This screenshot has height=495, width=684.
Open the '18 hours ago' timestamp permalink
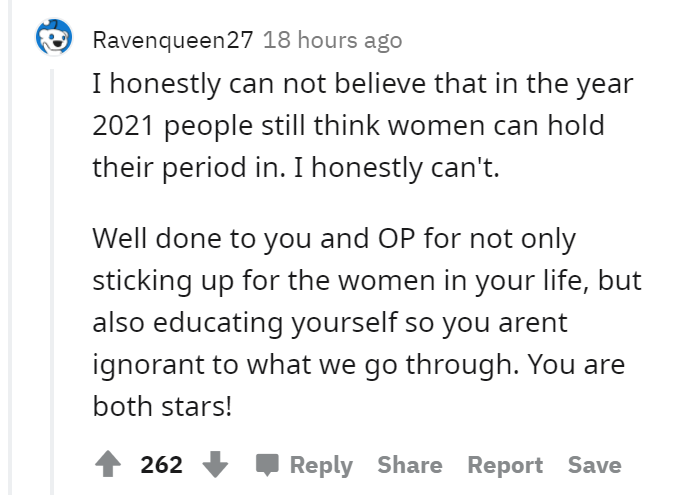pyautogui.click(x=332, y=40)
